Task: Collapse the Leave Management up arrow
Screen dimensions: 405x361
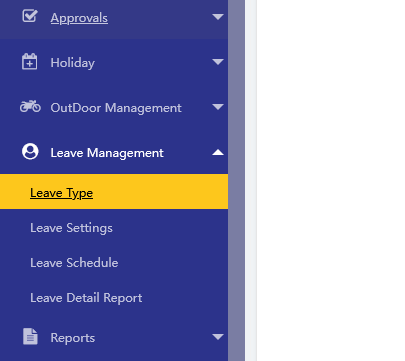Action: point(218,152)
